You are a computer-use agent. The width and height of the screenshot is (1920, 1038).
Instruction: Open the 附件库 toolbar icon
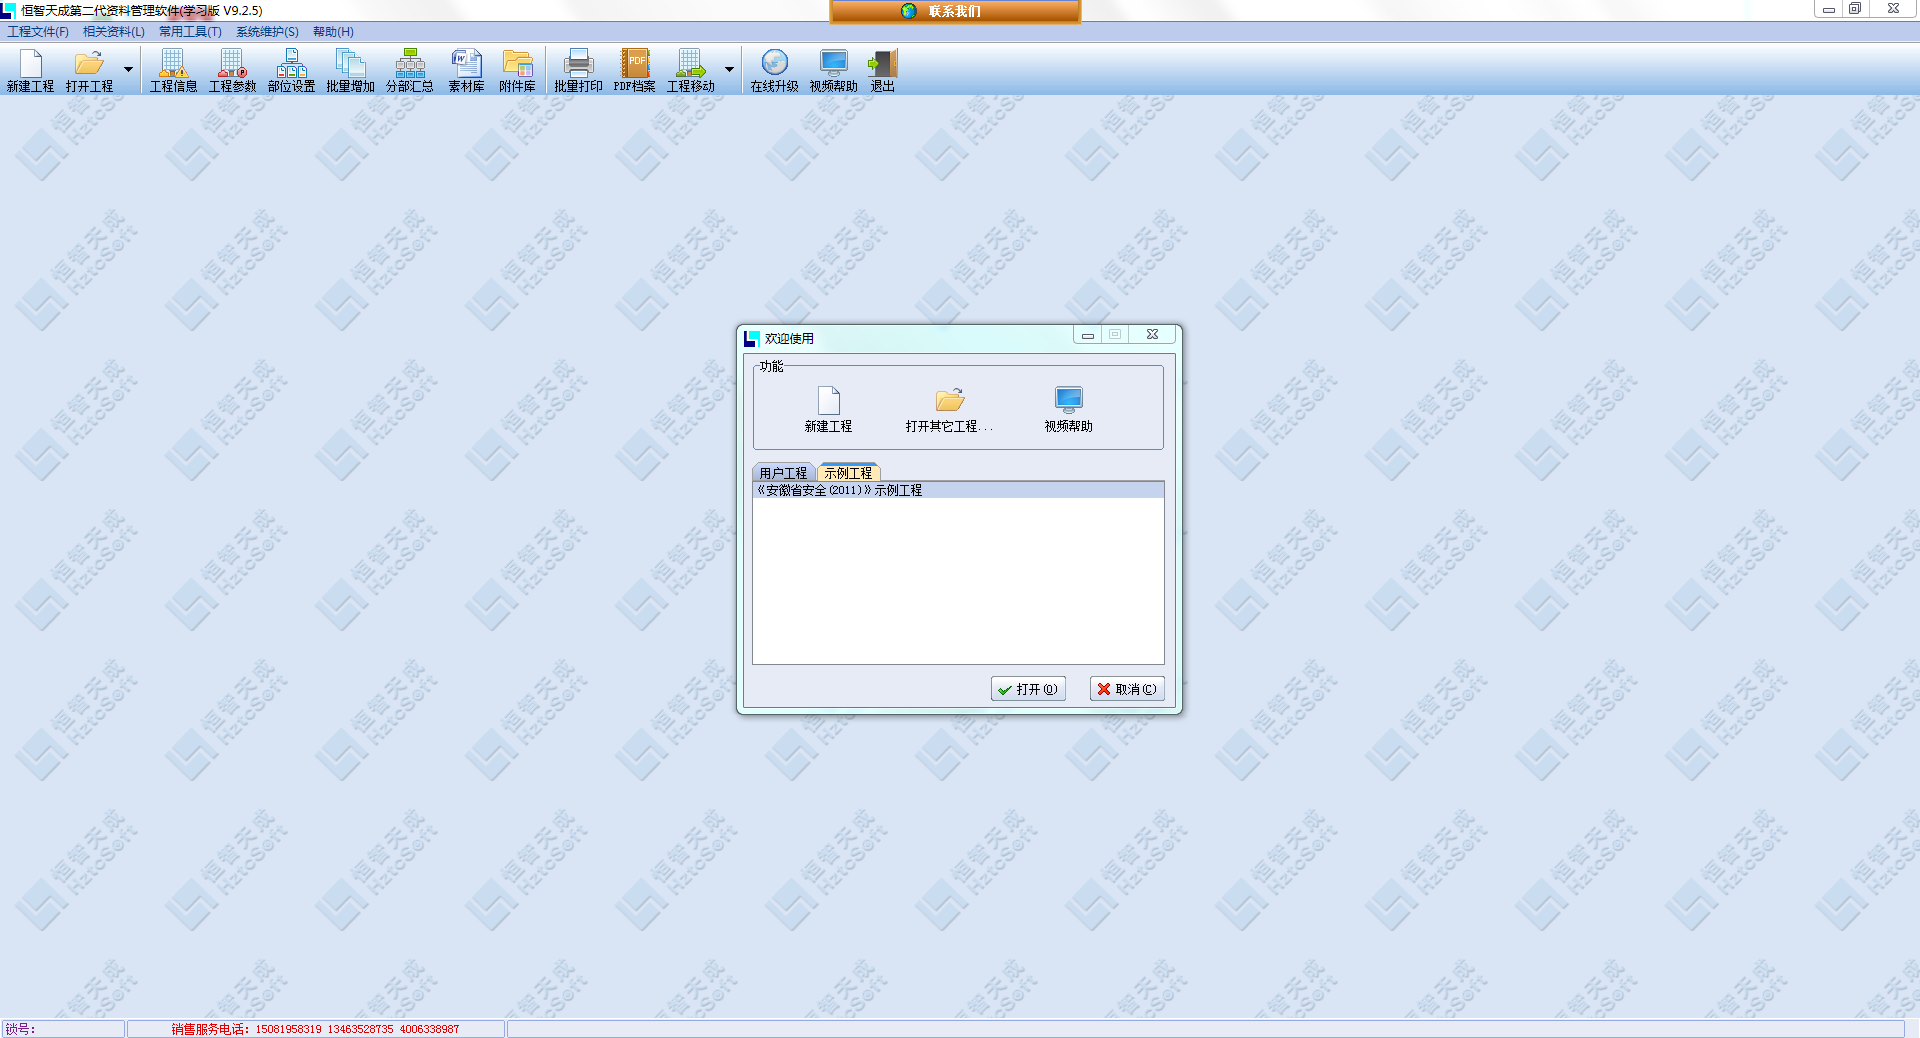coord(517,71)
